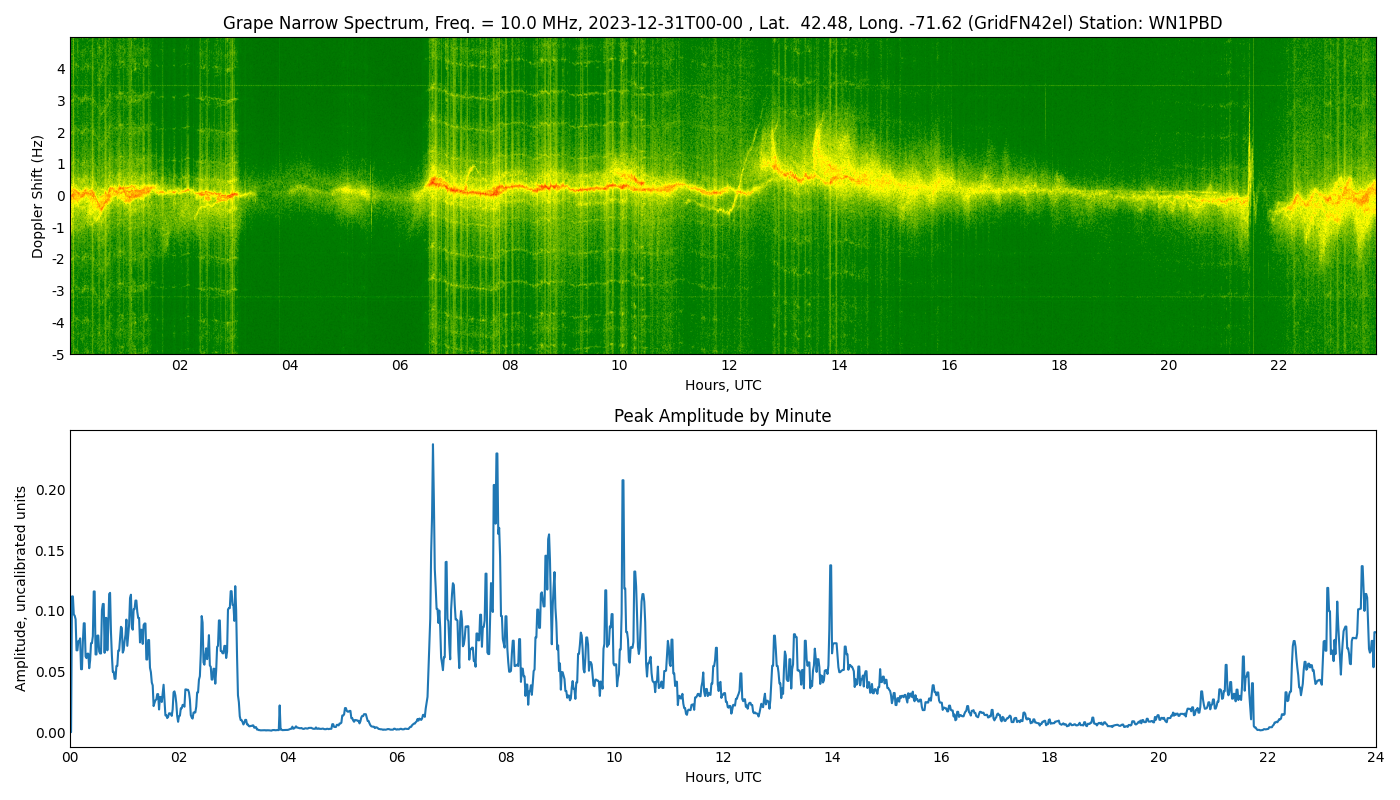Screen dimensions: 1400x800
Task: Click the "Doppler Shift (Hz)" axis label
Action: [38, 196]
